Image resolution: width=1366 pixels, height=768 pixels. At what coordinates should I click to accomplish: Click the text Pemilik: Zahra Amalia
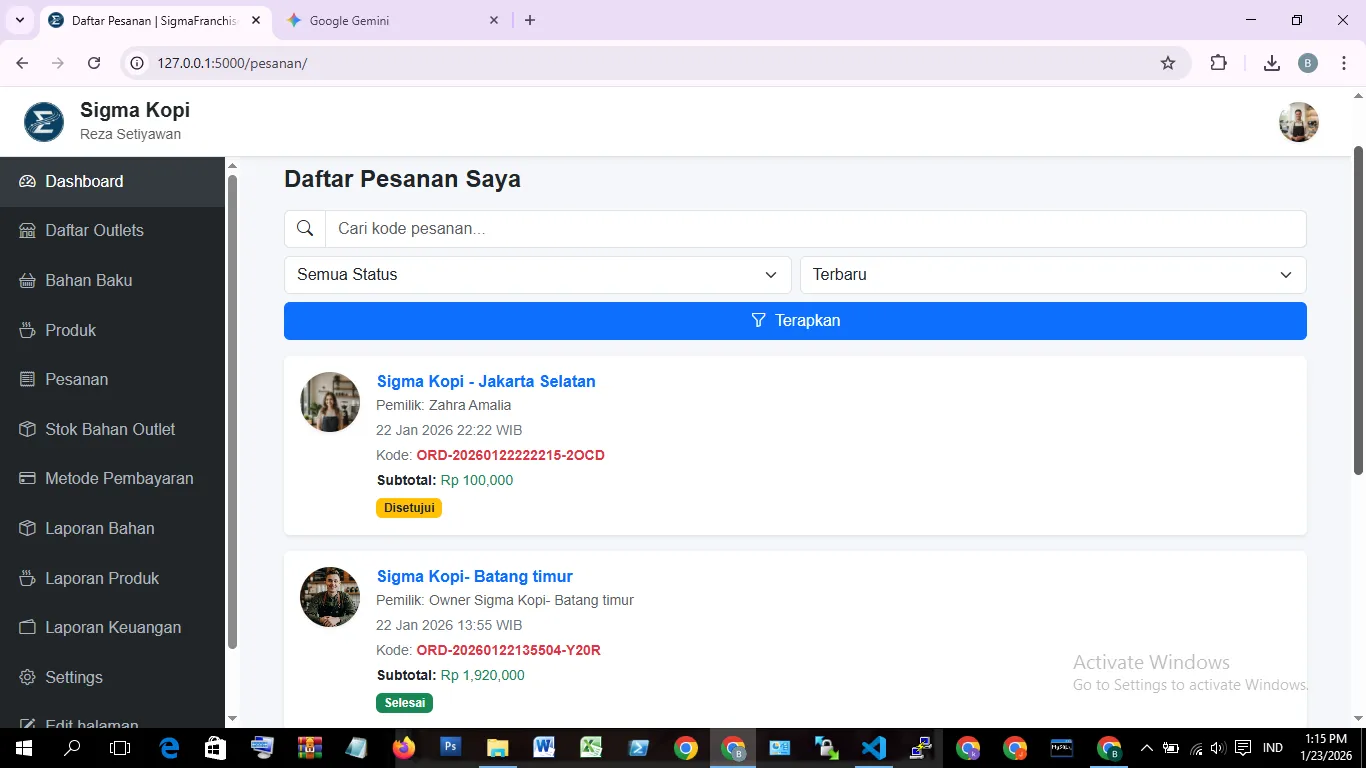[444, 405]
